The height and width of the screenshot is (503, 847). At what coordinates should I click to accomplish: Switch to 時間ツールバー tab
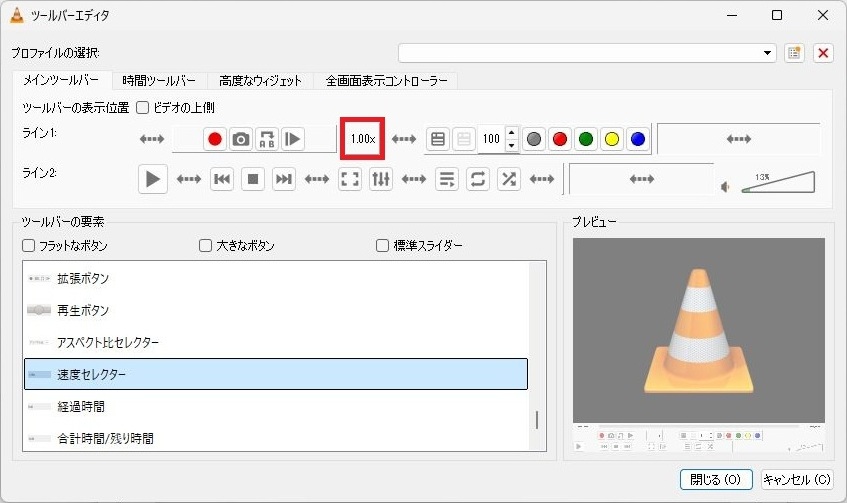tap(159, 81)
